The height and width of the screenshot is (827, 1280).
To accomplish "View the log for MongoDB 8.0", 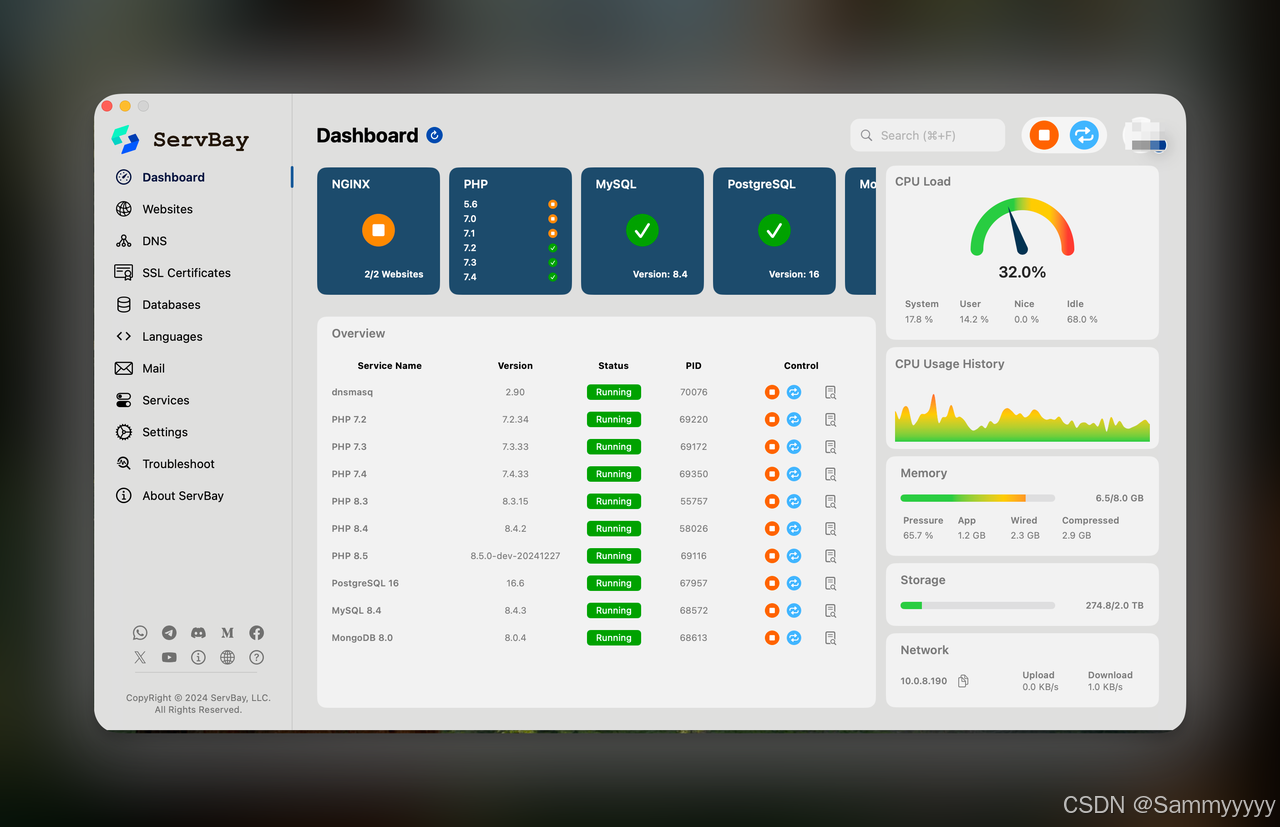I will coord(830,638).
